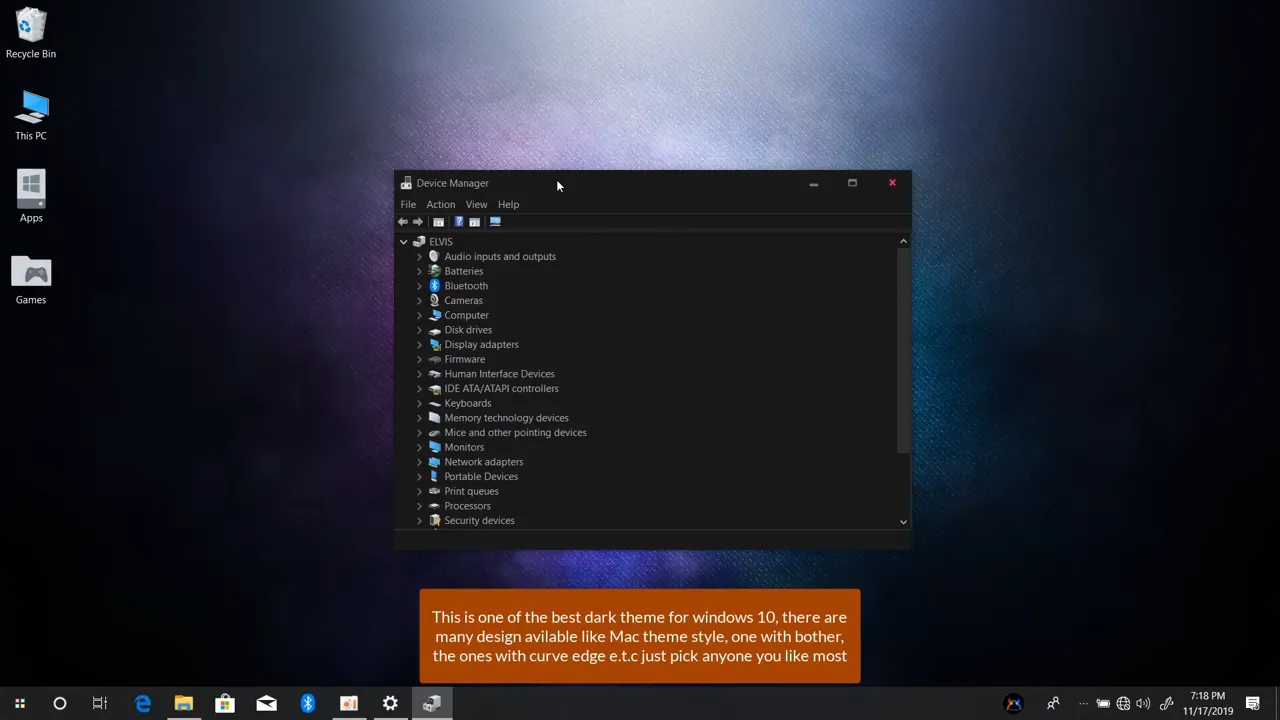Click the blue Help toolbar icon
Viewport: 1280px width, 720px height.
tap(459, 222)
